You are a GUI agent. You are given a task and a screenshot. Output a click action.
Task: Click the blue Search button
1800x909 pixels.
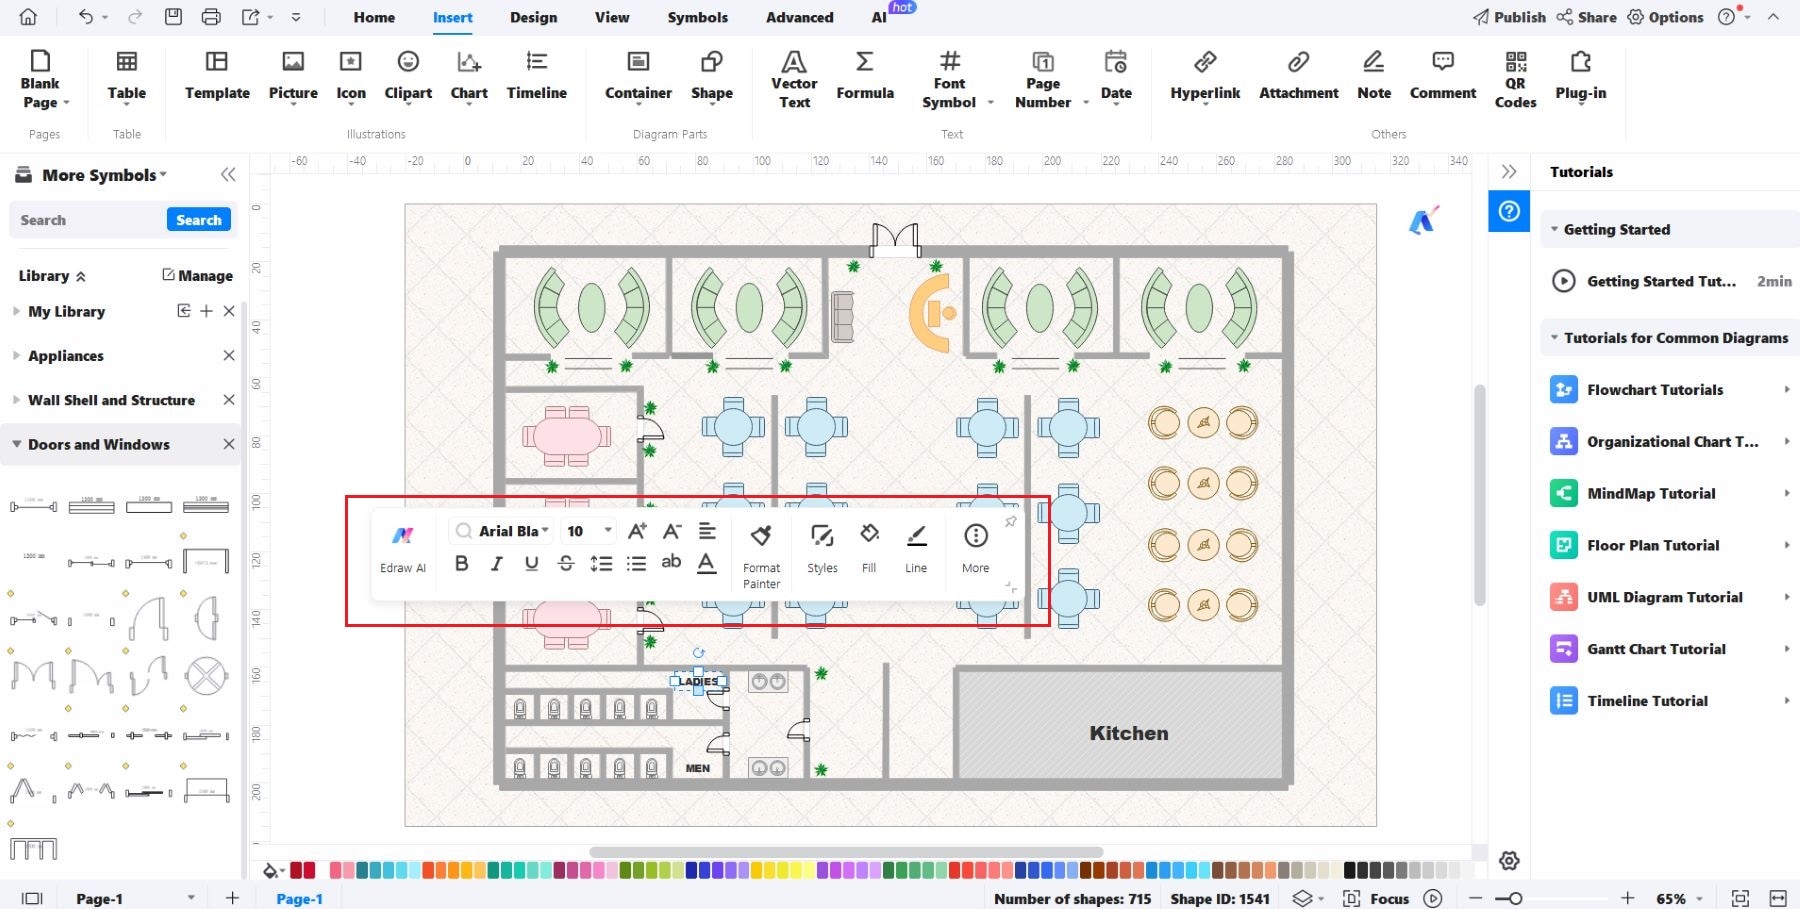[x=199, y=220]
